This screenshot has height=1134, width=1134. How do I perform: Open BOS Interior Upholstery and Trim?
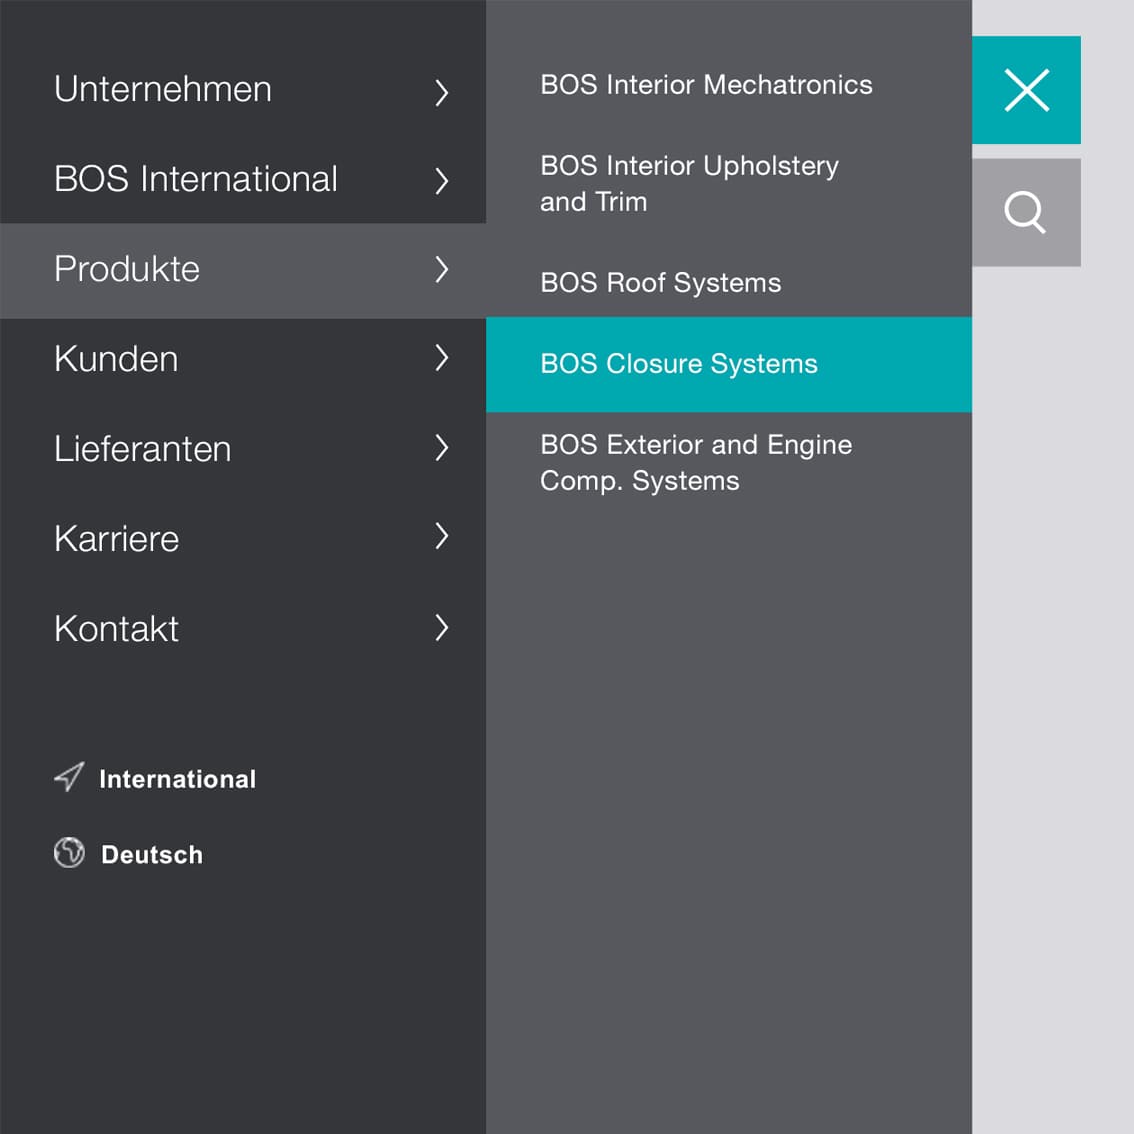click(x=689, y=184)
